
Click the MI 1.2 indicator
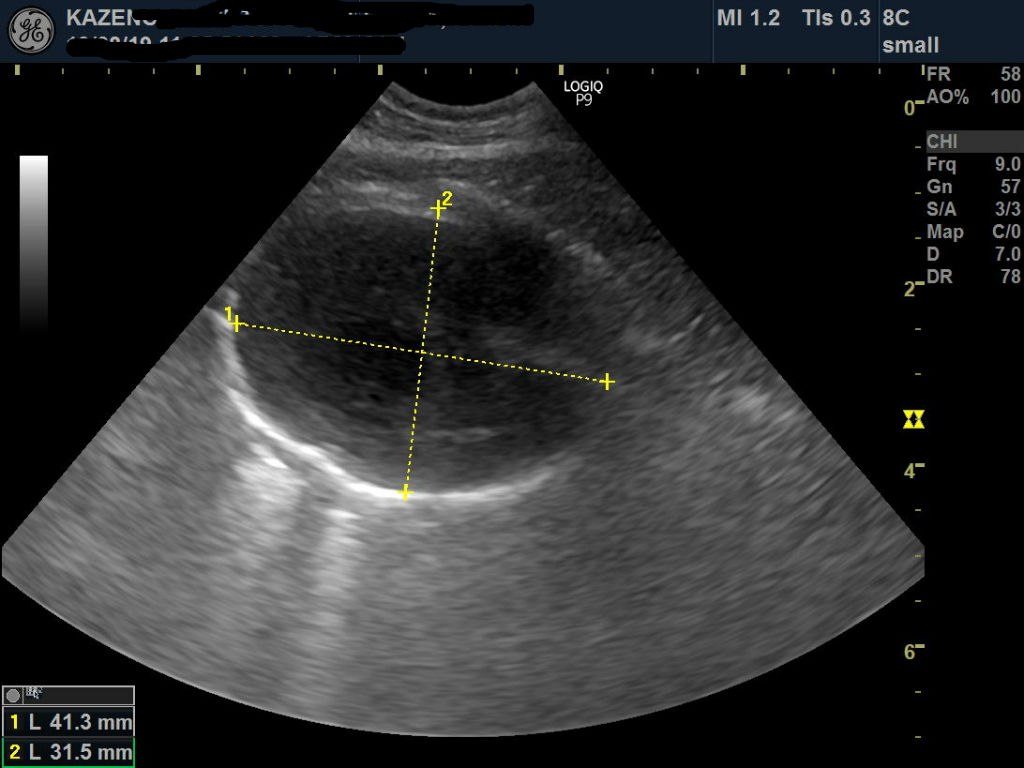click(748, 18)
